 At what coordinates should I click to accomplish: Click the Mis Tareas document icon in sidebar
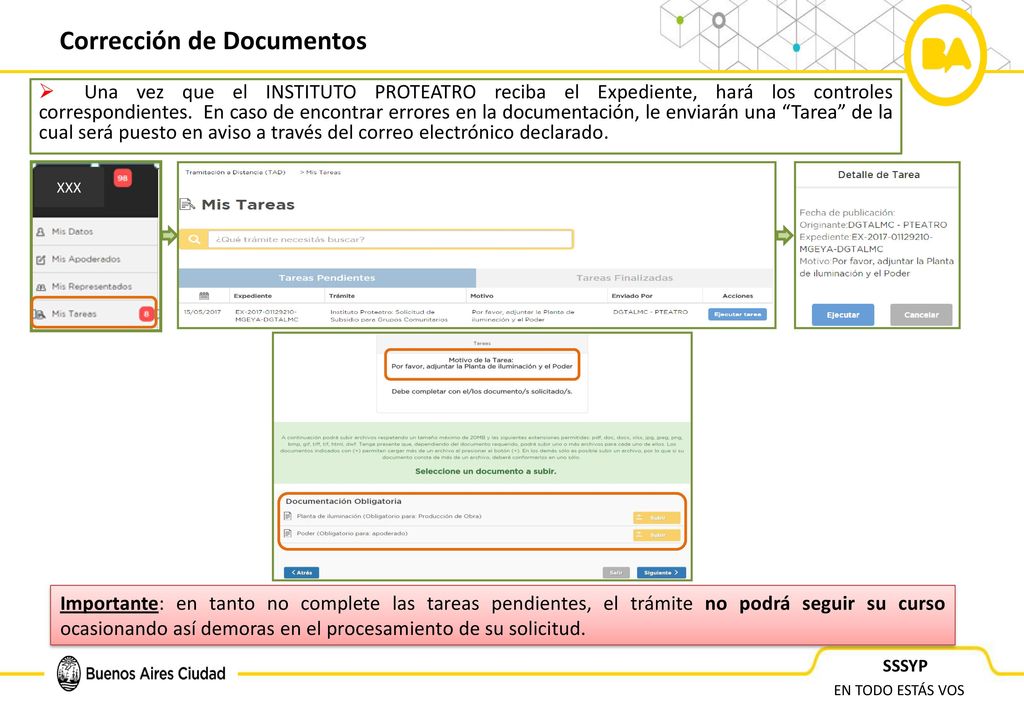[x=40, y=314]
